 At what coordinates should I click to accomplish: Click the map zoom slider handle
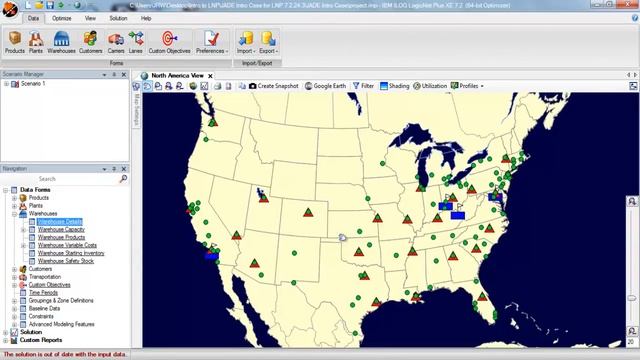click(x=632, y=298)
